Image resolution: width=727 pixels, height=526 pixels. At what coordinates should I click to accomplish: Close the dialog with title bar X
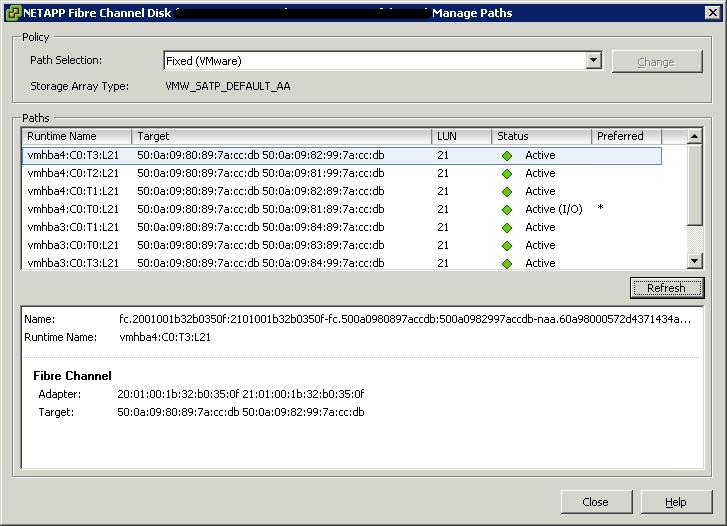pyautogui.click(x=713, y=13)
